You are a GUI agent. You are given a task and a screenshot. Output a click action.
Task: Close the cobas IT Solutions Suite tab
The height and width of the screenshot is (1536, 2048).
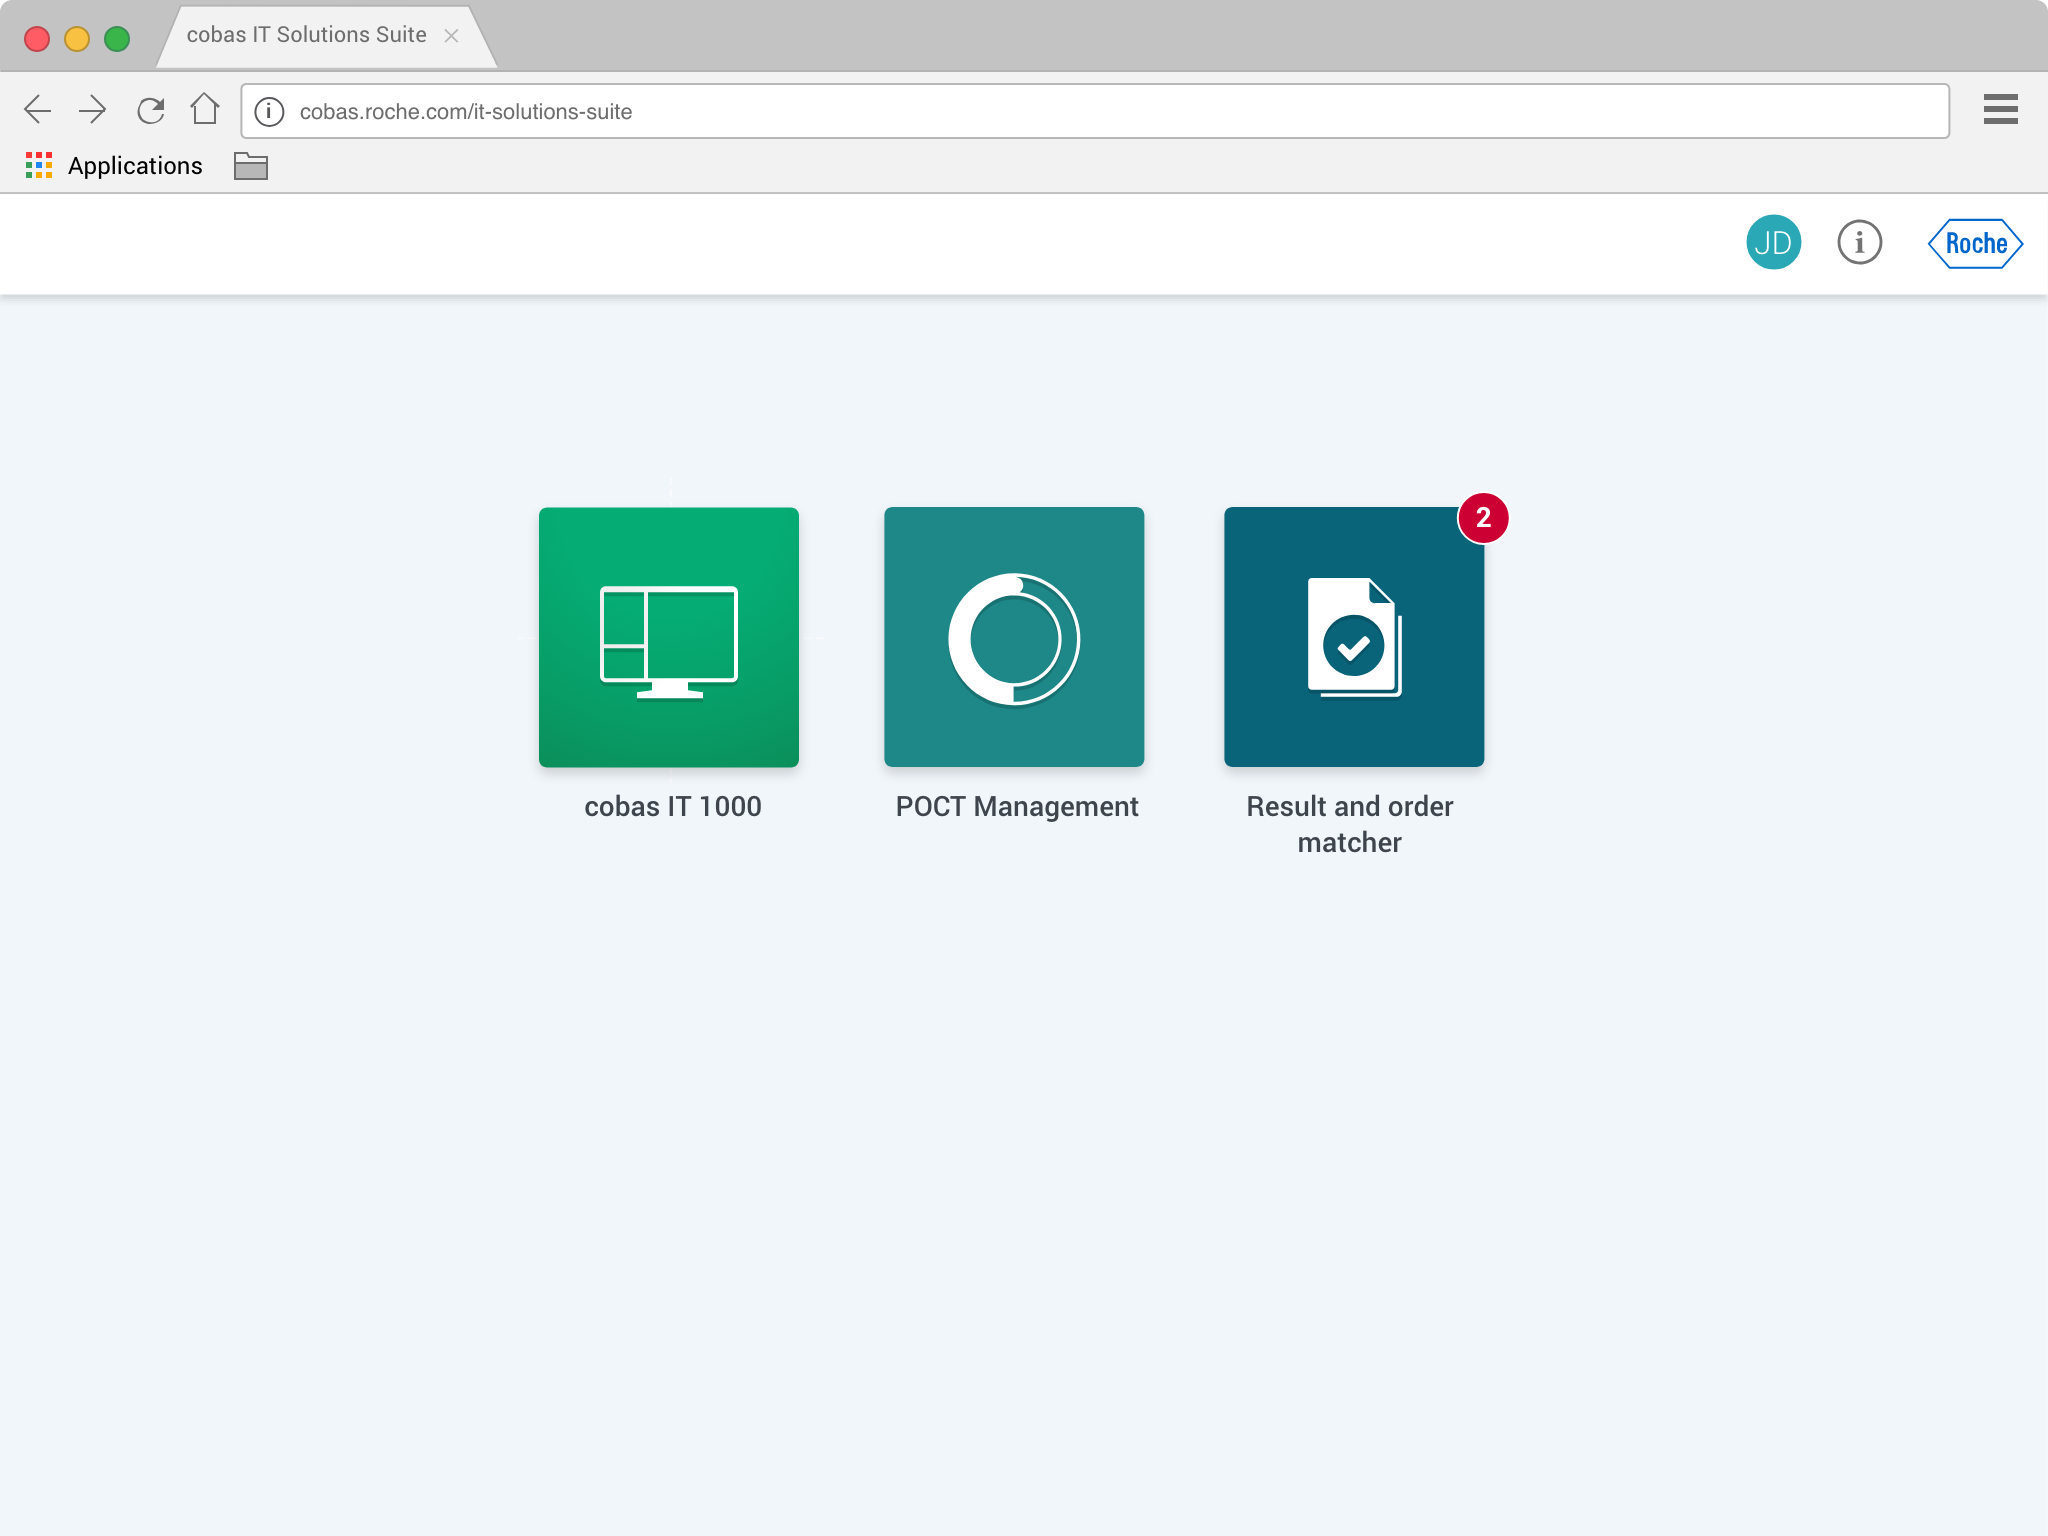coord(451,36)
